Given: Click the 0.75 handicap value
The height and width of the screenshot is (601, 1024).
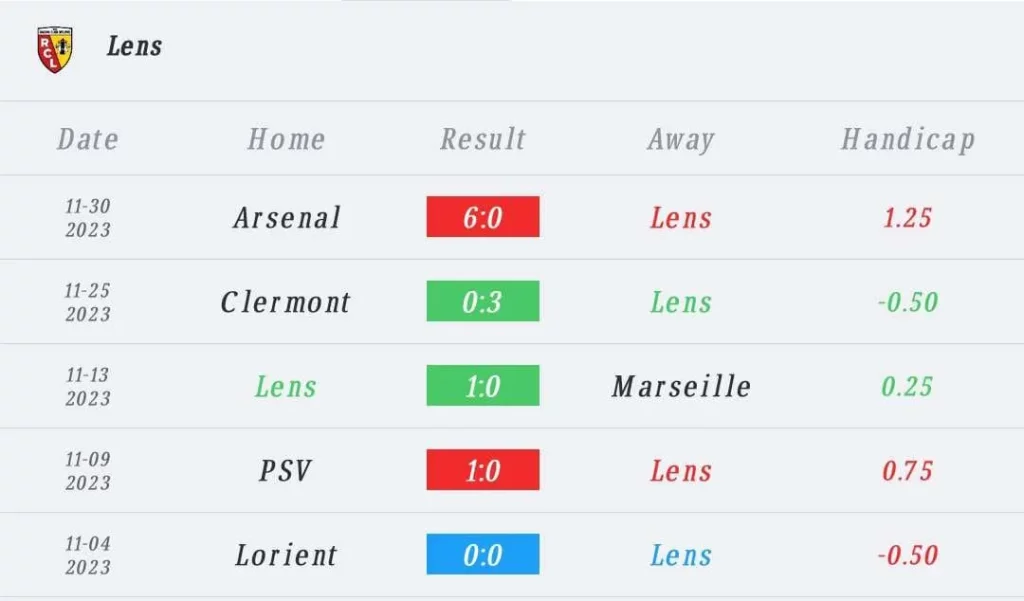Looking at the screenshot, I should coord(907,470).
